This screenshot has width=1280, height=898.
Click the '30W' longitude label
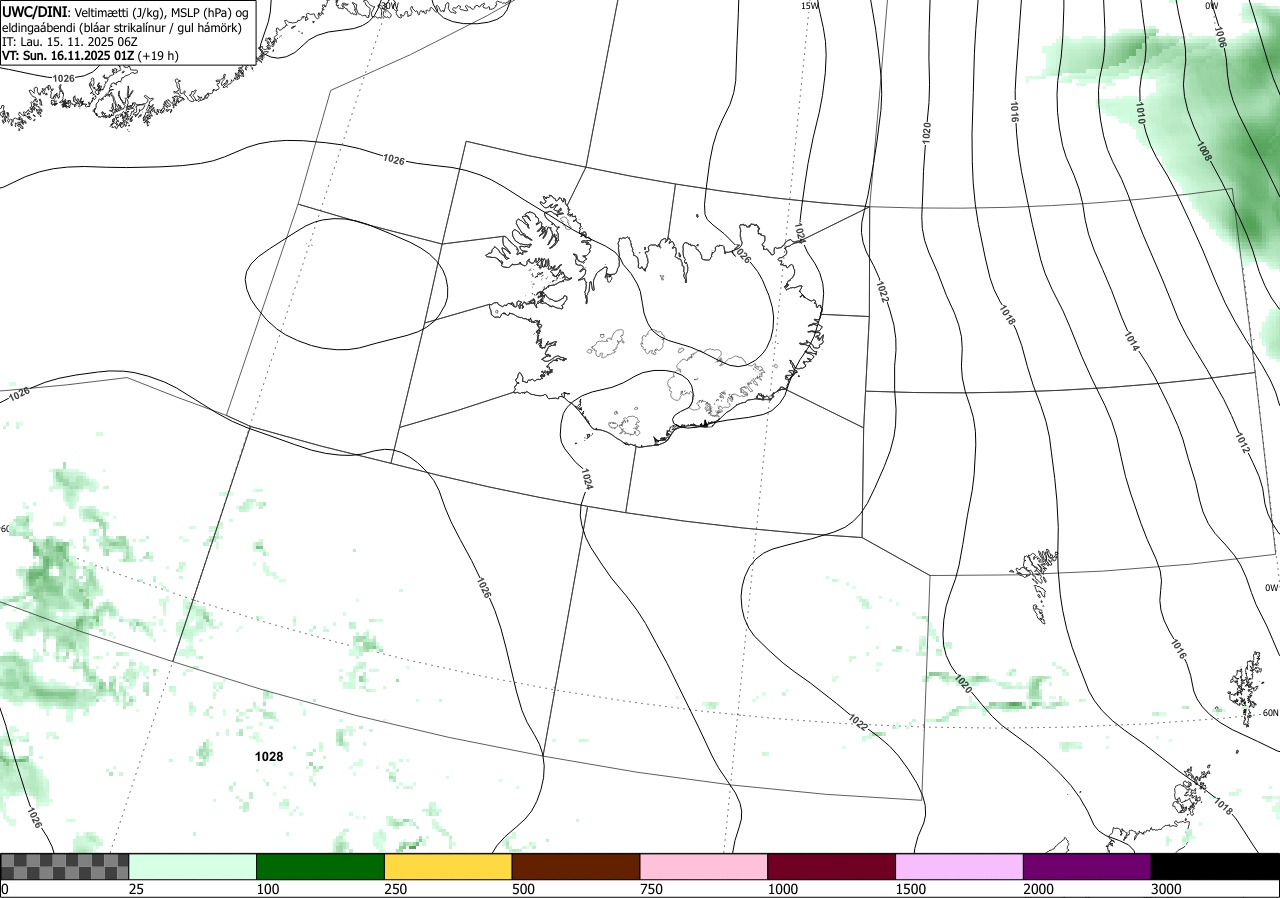pyautogui.click(x=389, y=5)
